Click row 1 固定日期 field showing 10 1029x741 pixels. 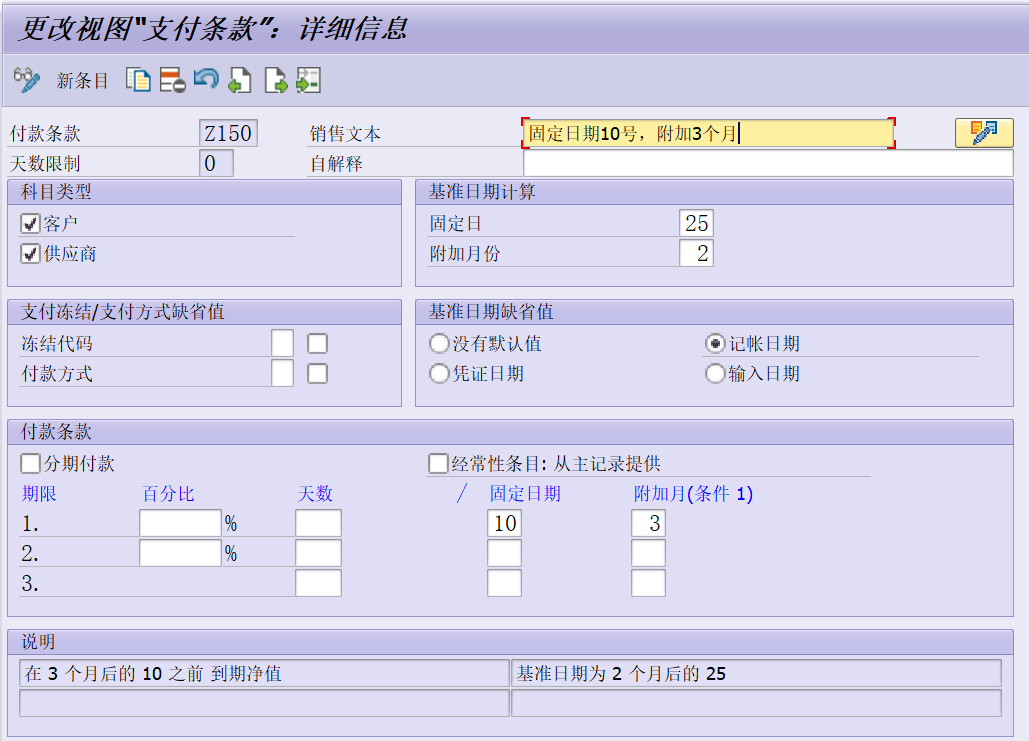pyautogui.click(x=505, y=523)
